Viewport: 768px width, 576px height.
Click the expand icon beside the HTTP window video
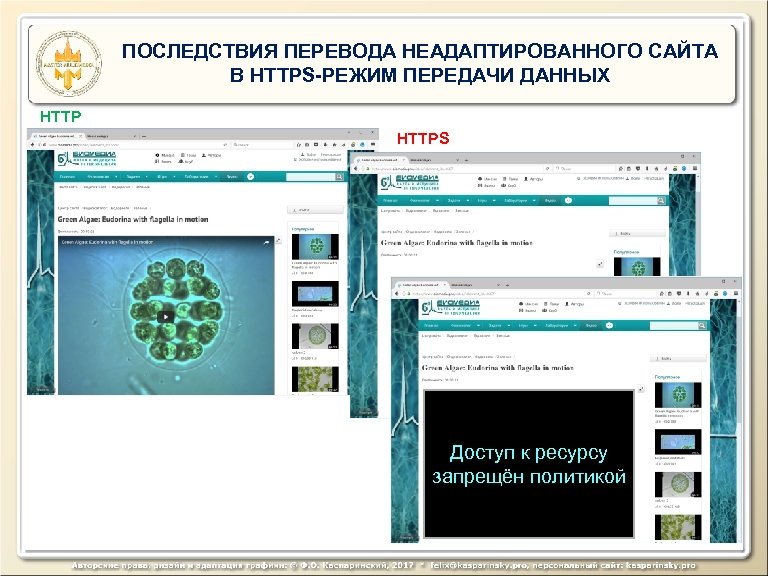coord(278,240)
